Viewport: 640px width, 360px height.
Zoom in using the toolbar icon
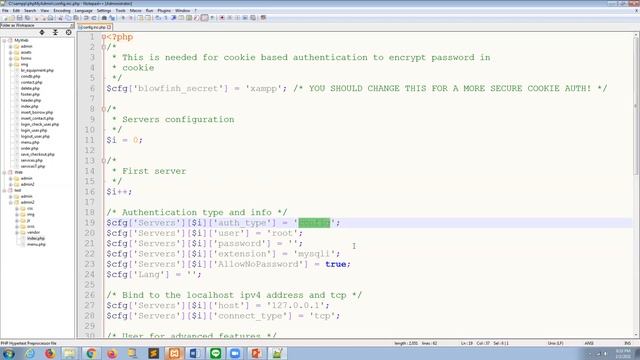(x=123, y=18)
